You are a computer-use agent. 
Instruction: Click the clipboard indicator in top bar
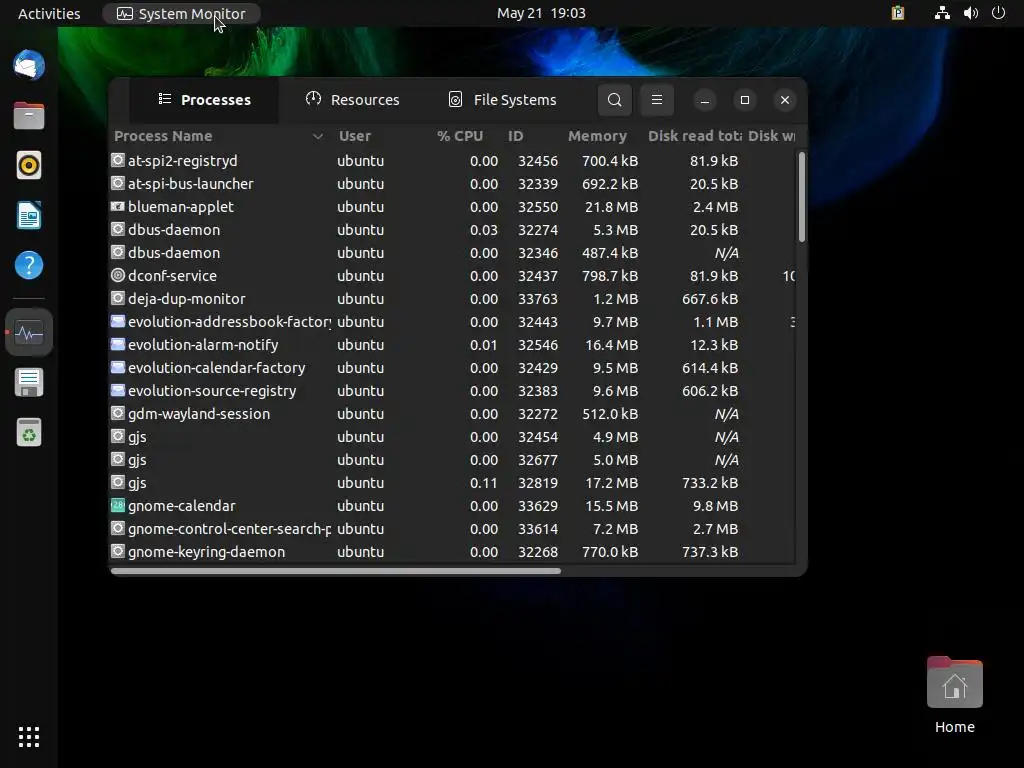coord(898,13)
